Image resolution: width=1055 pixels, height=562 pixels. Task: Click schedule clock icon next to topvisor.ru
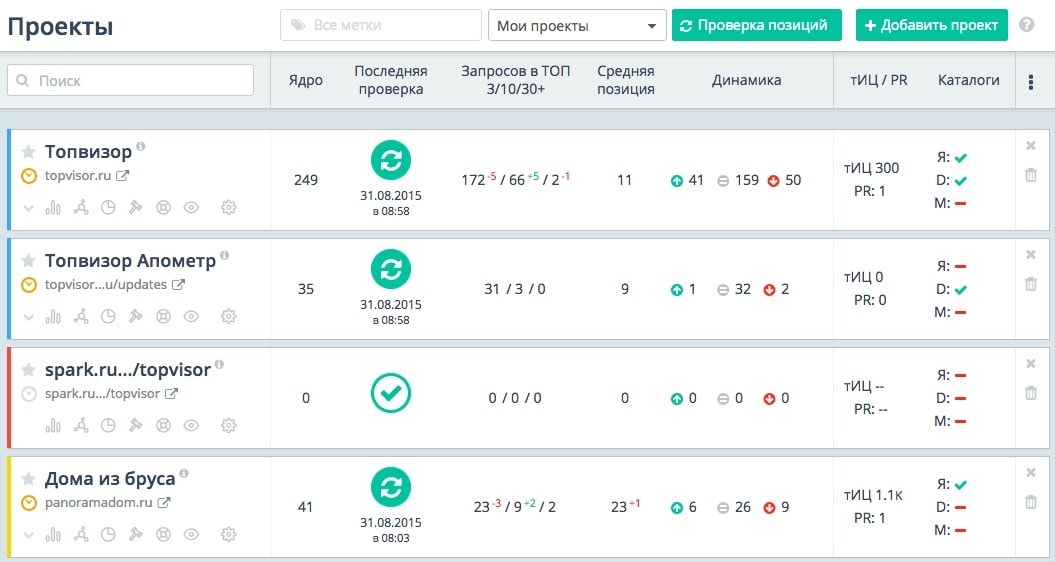(29, 176)
